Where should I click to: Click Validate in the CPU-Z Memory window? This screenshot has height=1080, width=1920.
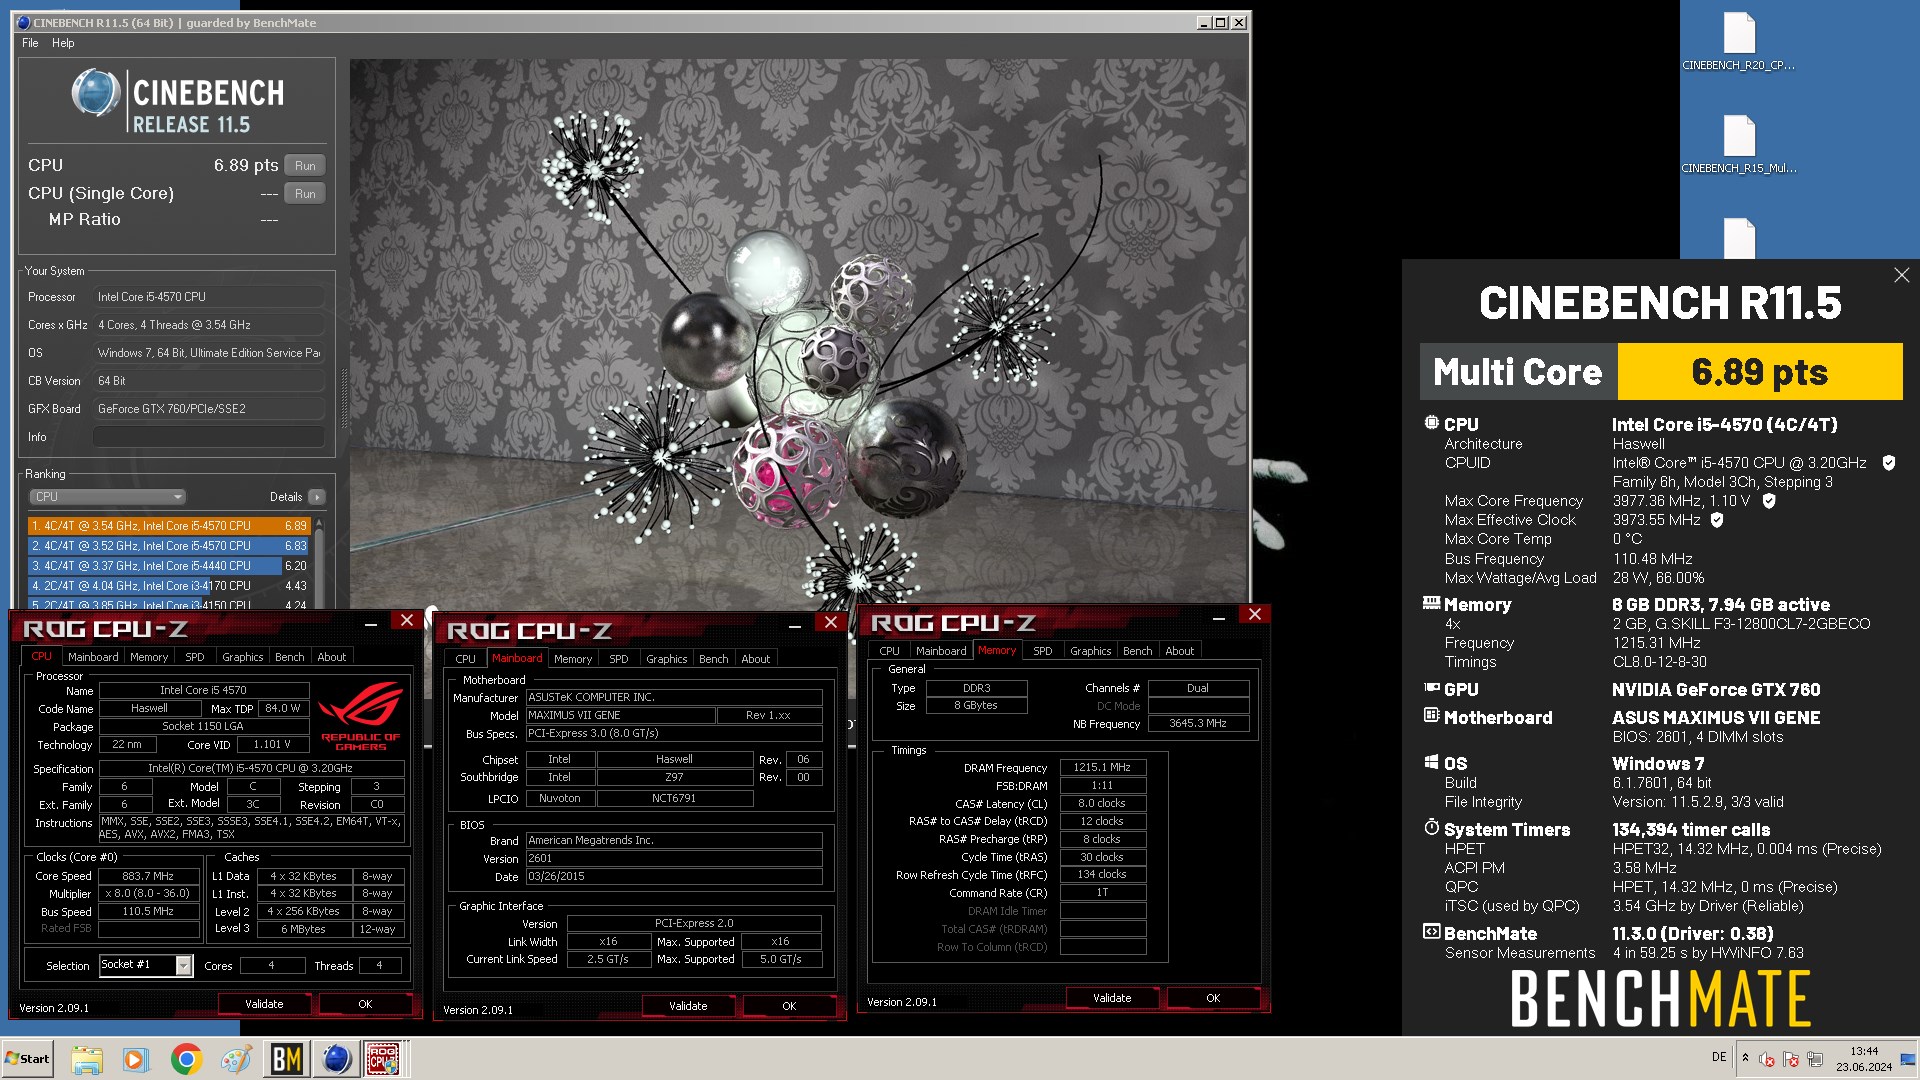[x=1112, y=998]
